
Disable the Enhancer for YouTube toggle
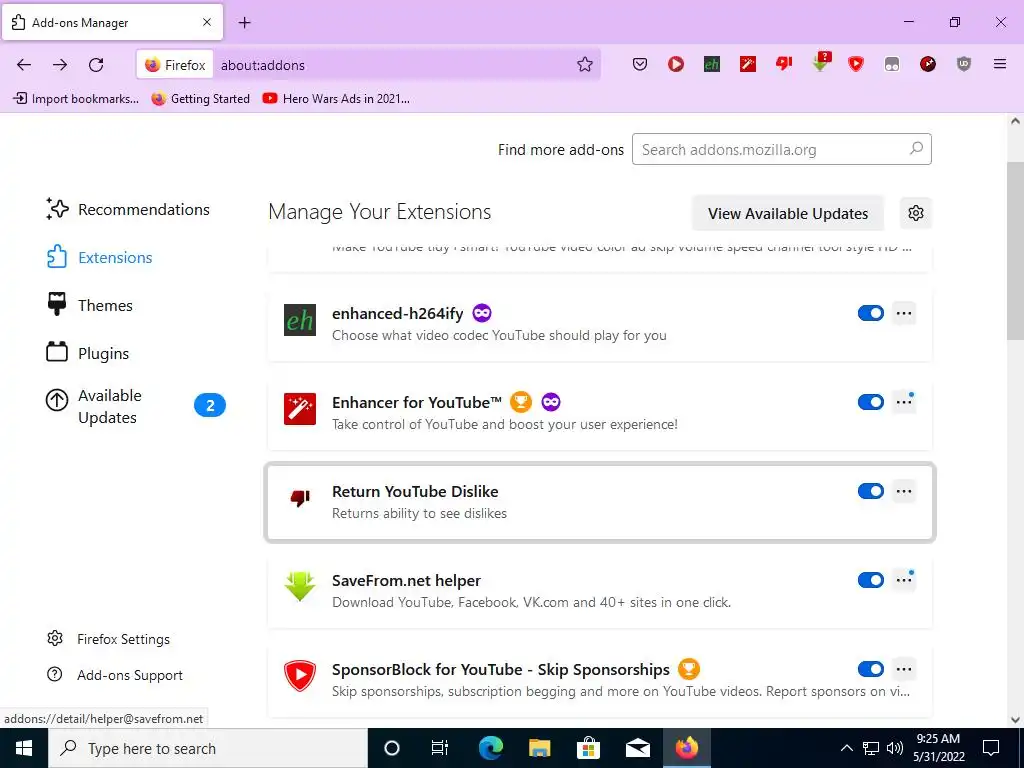click(x=871, y=402)
